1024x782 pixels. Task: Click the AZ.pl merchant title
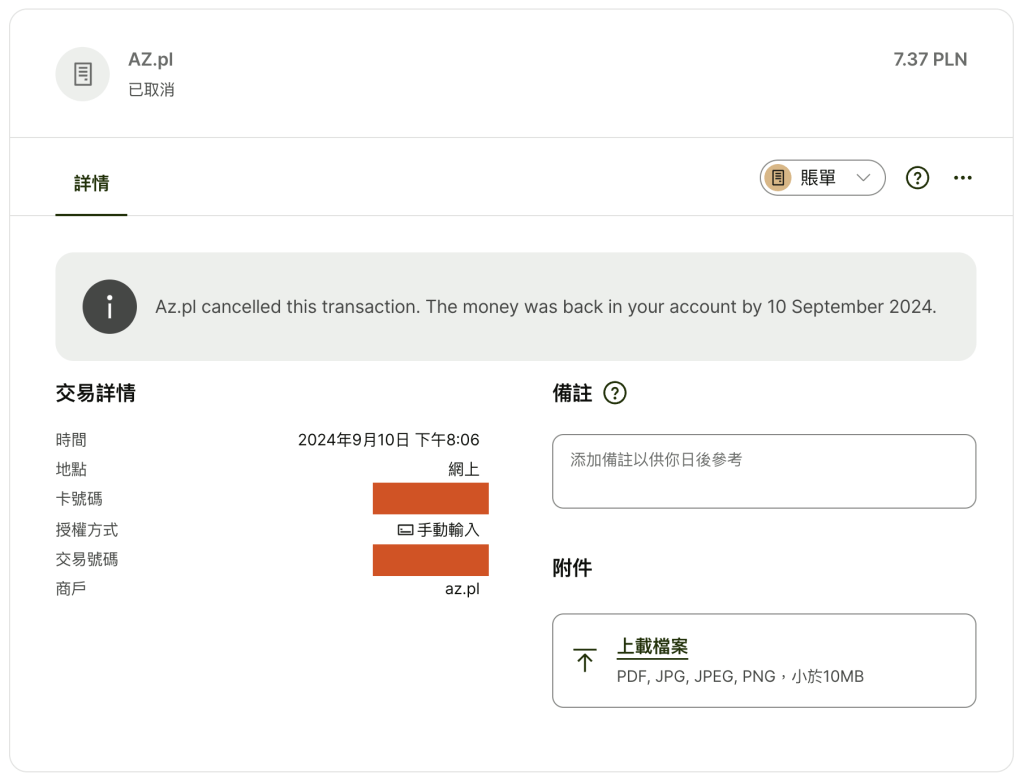coord(151,59)
